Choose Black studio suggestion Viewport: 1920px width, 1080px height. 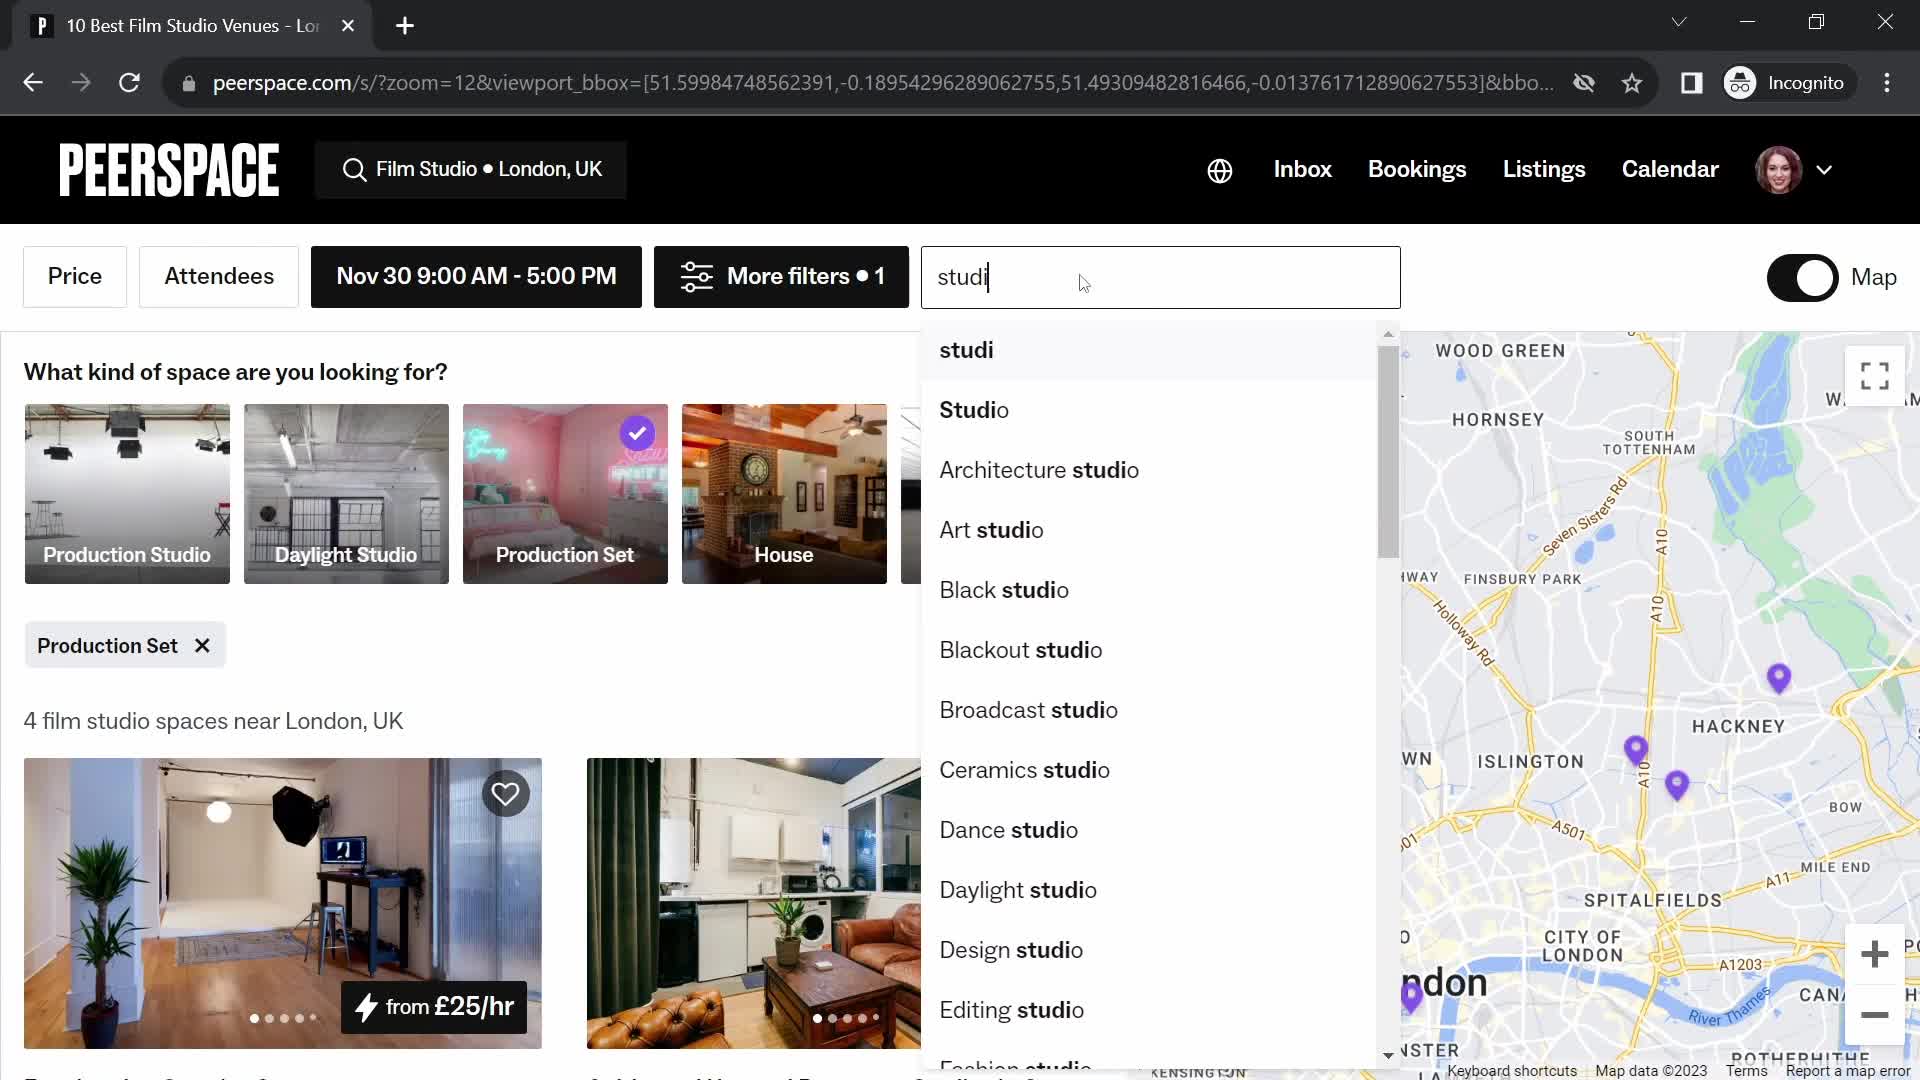click(x=1148, y=590)
